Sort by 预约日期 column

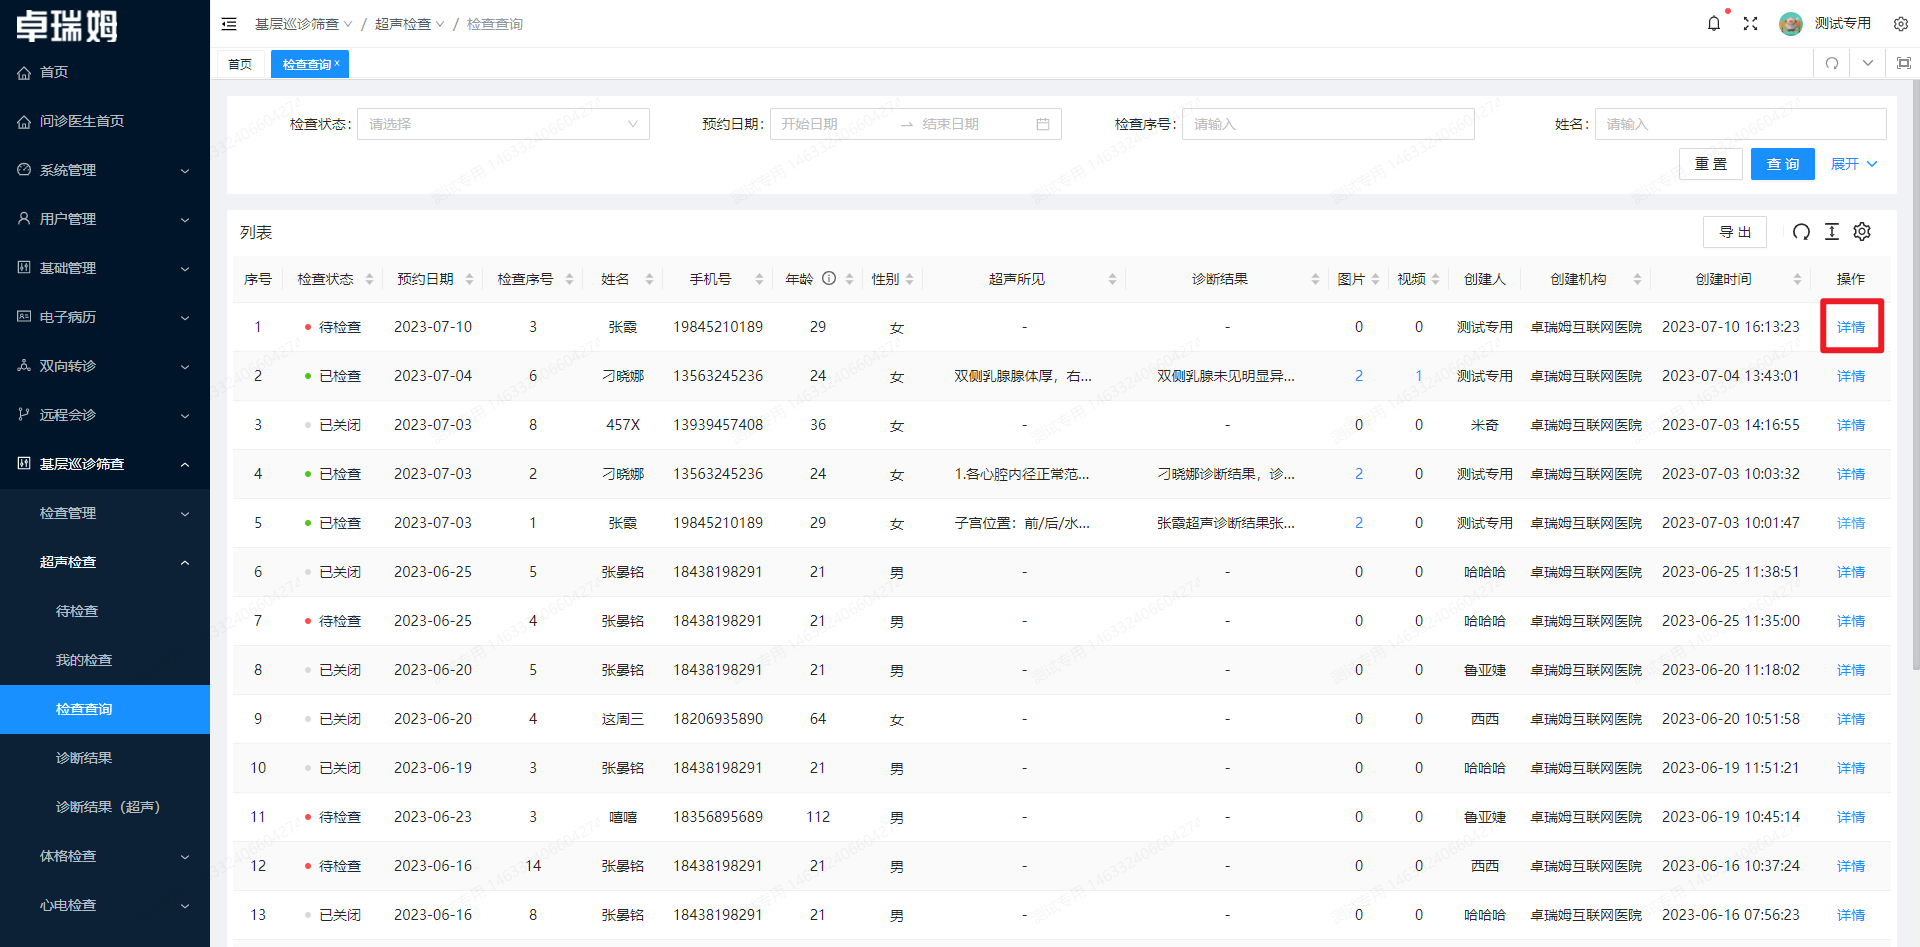(469, 279)
